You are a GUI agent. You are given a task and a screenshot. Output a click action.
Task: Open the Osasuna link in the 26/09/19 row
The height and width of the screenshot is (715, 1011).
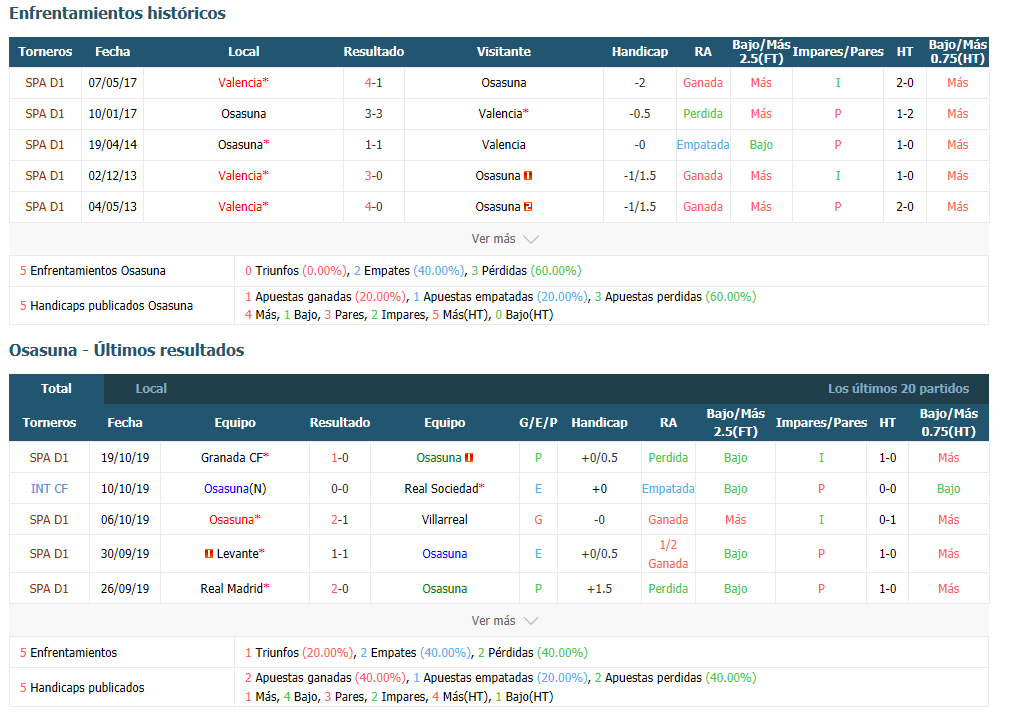[x=444, y=588]
